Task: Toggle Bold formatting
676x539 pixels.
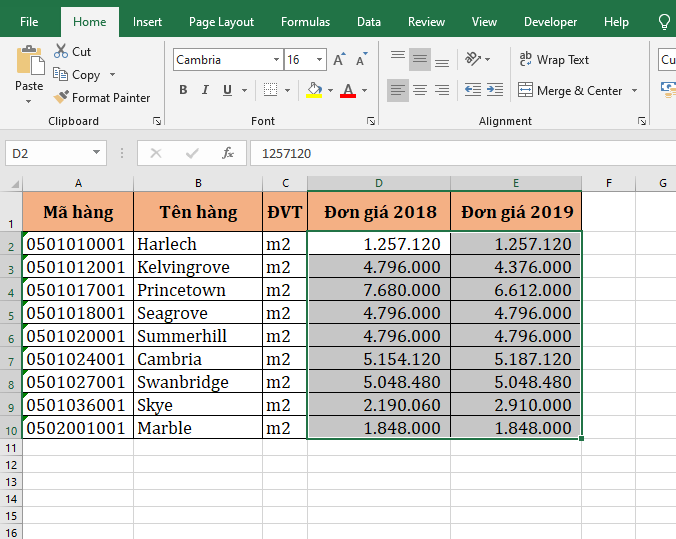Action: pyautogui.click(x=183, y=91)
